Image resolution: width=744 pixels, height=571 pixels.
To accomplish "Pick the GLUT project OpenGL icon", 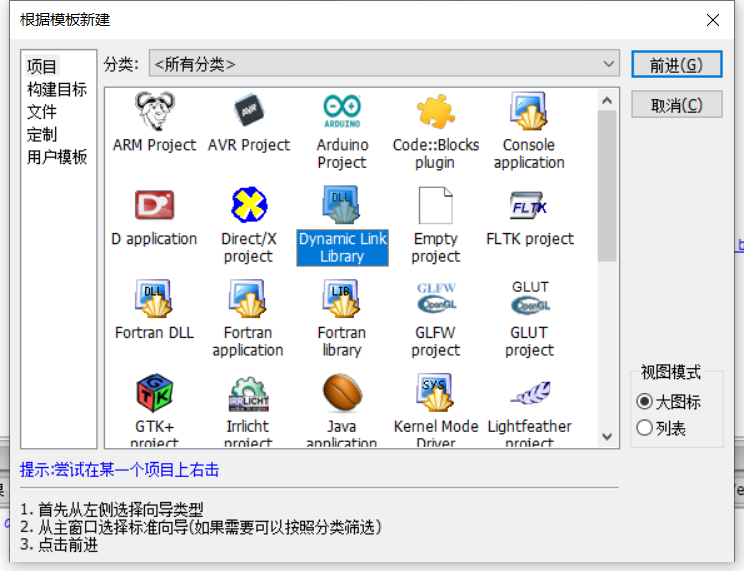I will (530, 298).
